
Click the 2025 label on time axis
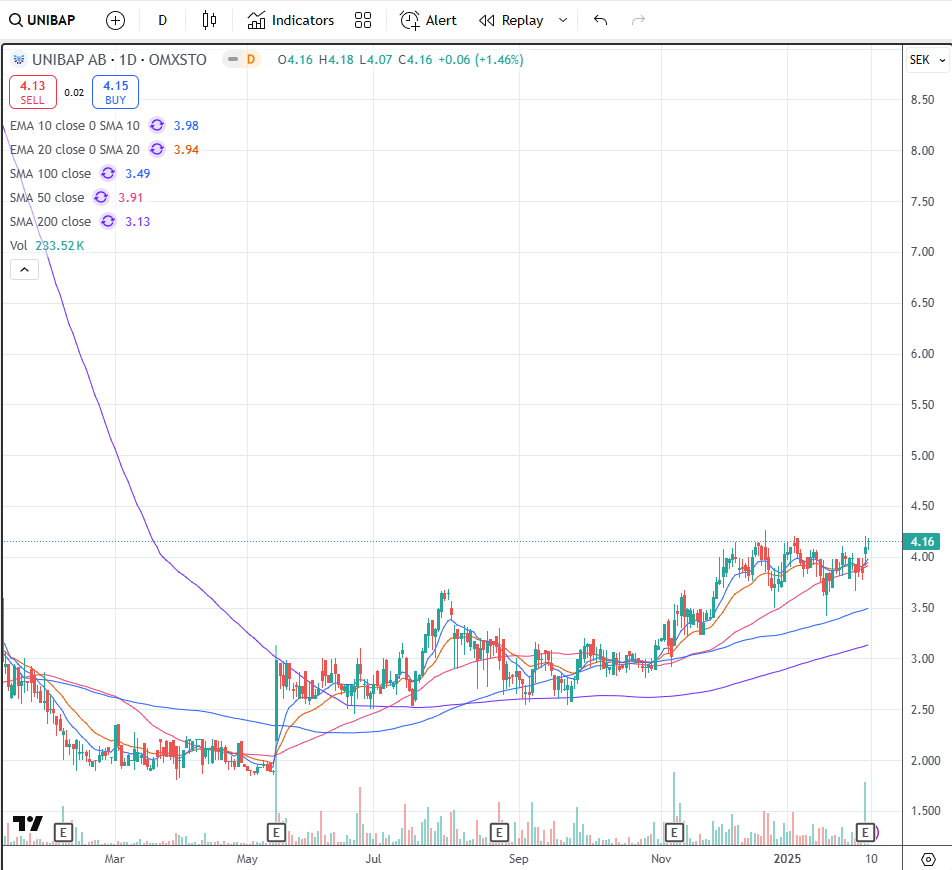pos(787,858)
